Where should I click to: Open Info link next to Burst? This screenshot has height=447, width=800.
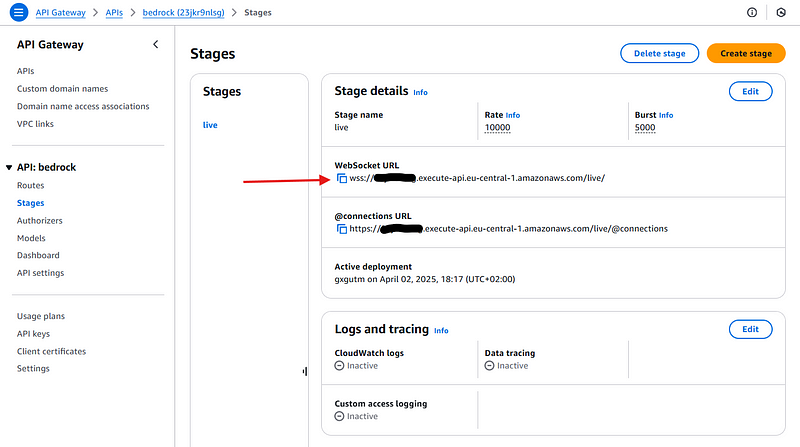click(x=665, y=115)
